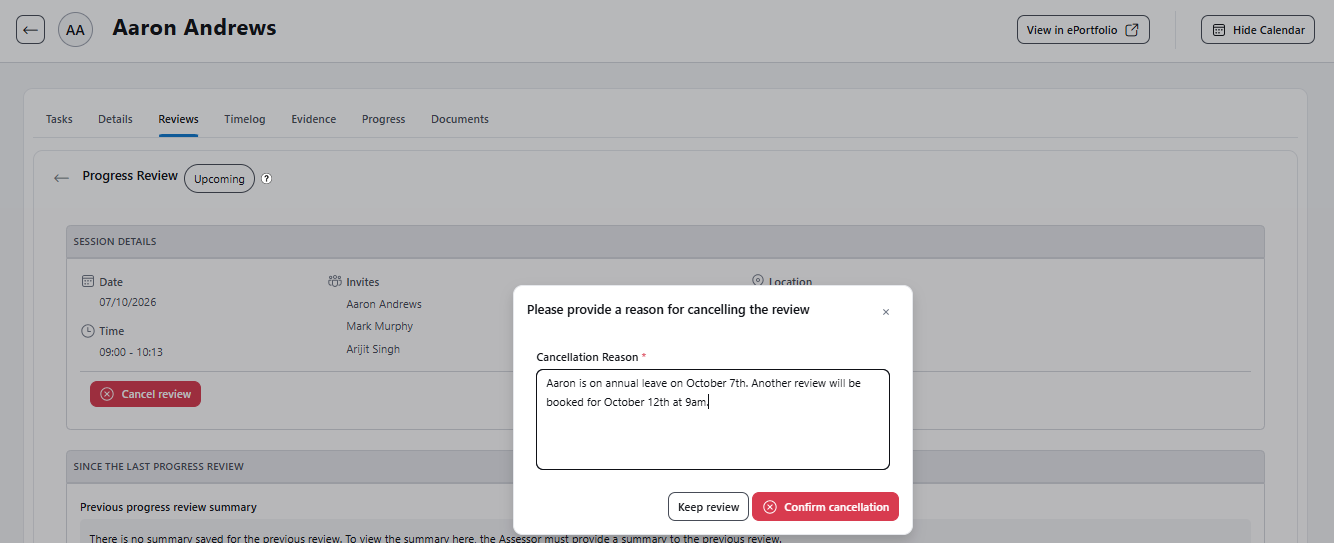Click the SINCE THE LAST PROGRESS REVIEW header

pos(665,466)
